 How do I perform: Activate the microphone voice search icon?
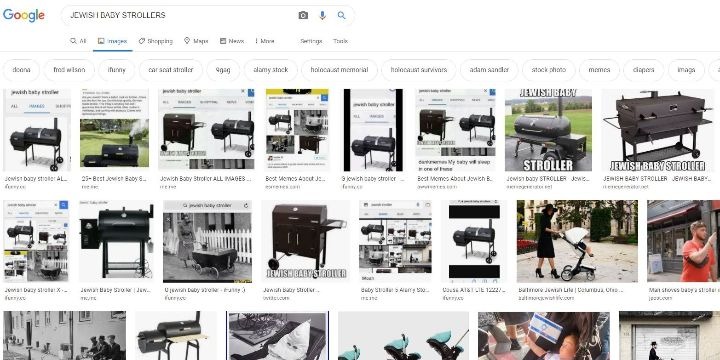point(322,15)
